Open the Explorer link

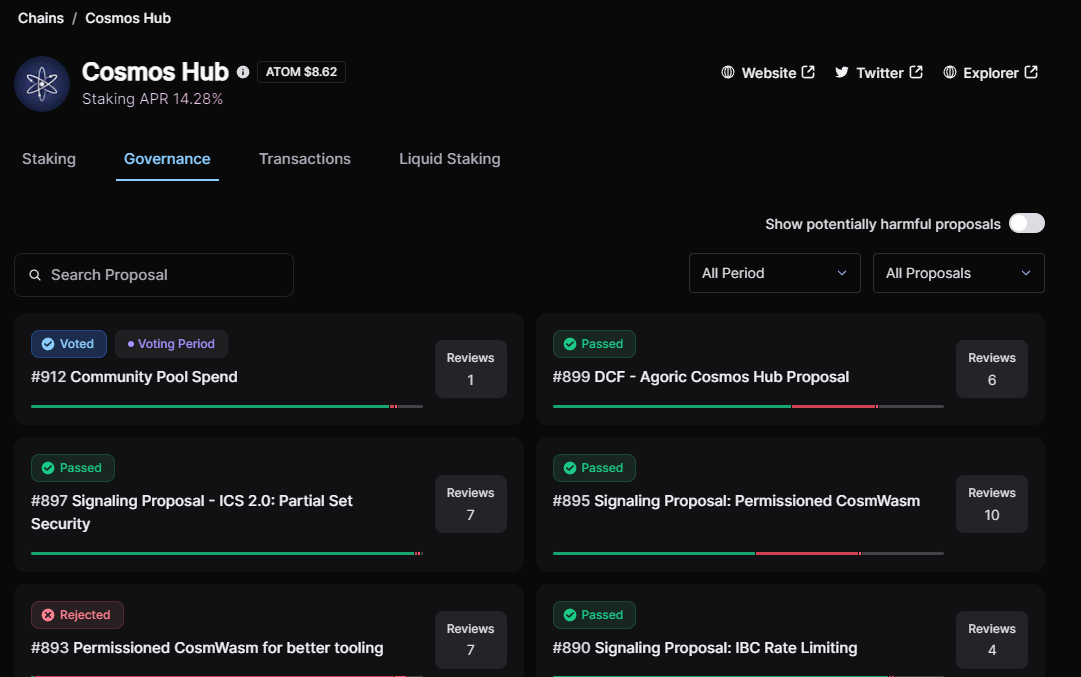[990, 72]
